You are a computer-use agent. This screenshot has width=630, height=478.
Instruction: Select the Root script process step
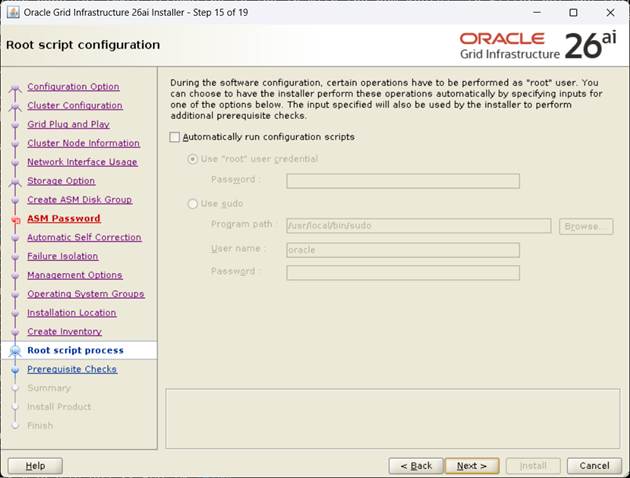[x=76, y=350]
